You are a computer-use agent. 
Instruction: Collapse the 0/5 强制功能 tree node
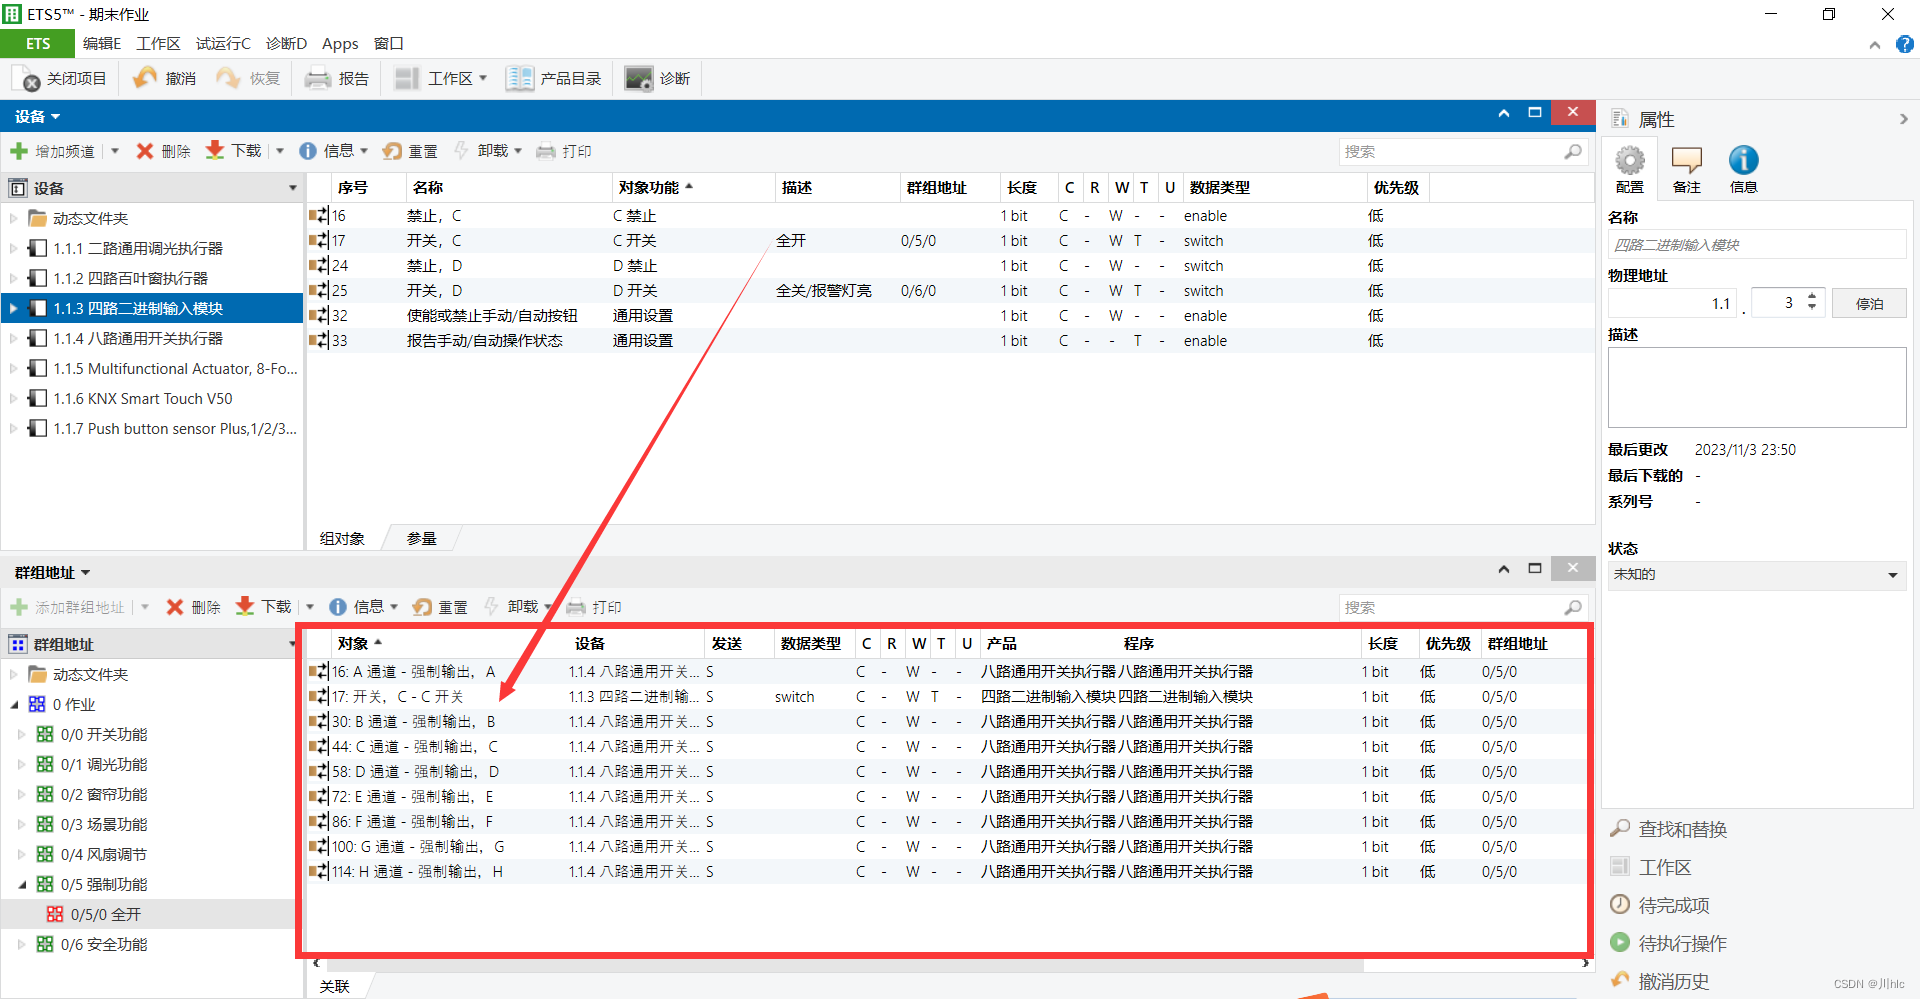(22, 885)
